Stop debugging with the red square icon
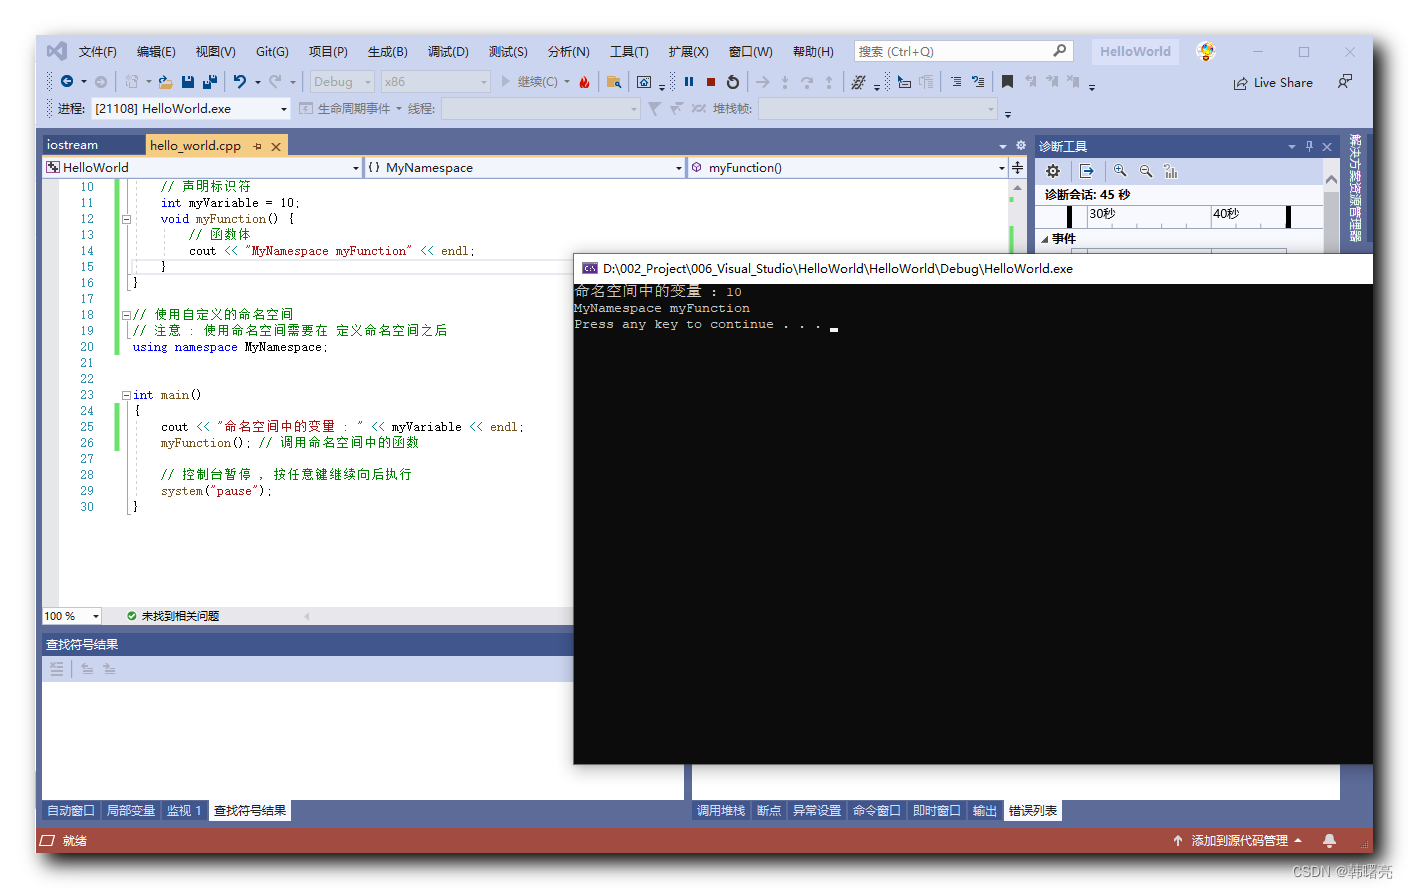1408x888 pixels. pyautogui.click(x=711, y=82)
